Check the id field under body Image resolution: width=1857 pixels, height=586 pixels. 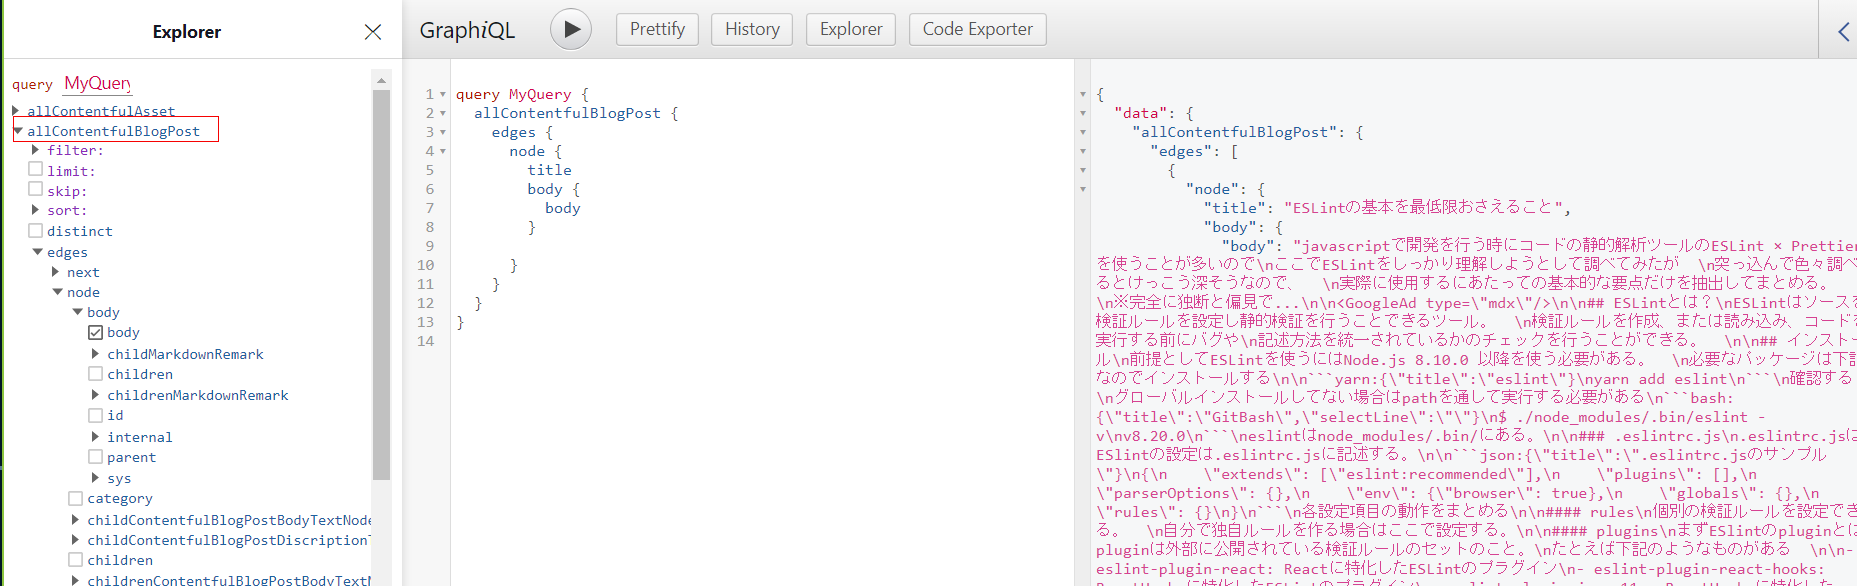[x=96, y=415]
